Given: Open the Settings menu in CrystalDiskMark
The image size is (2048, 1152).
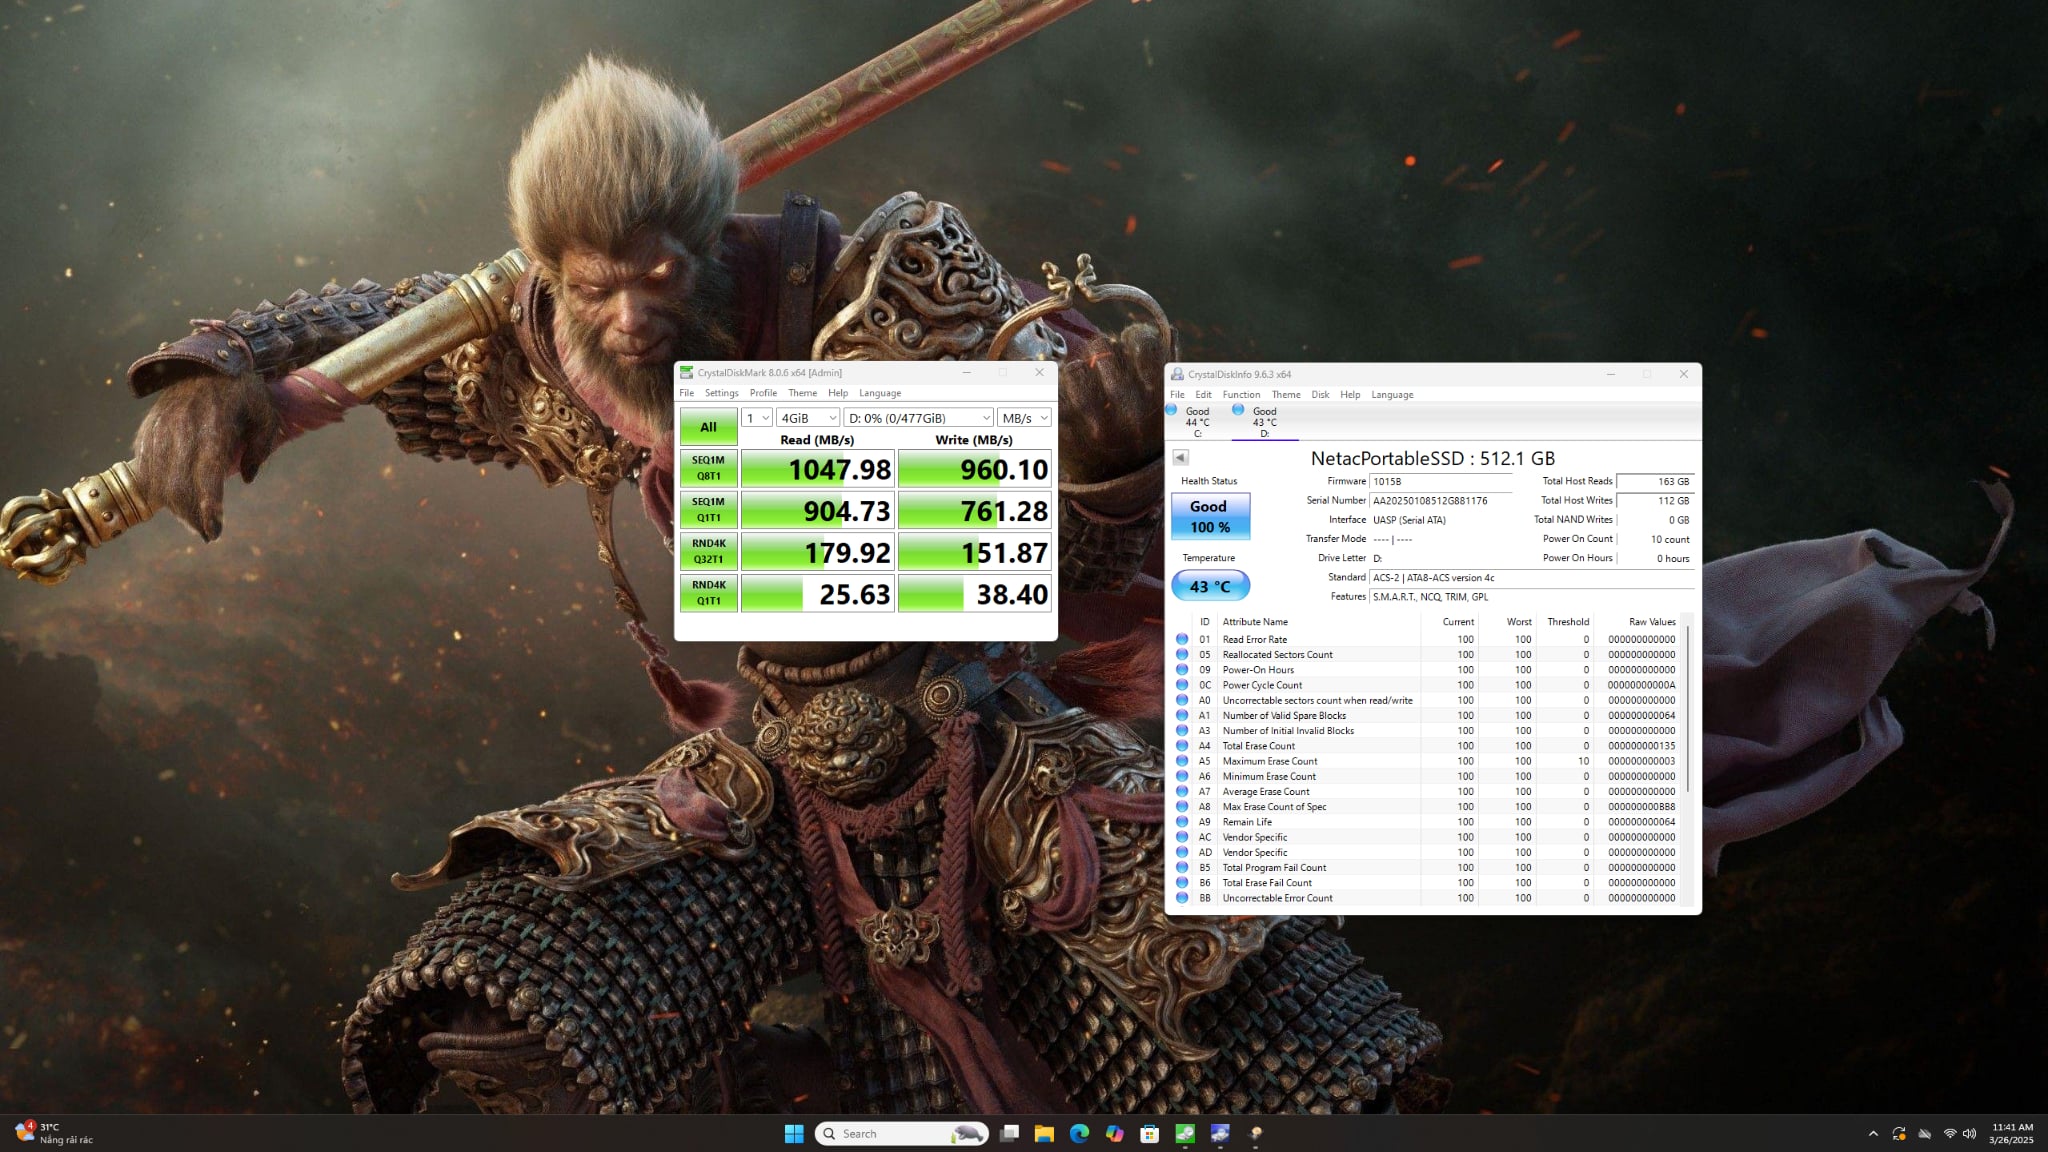Looking at the screenshot, I should point(721,393).
